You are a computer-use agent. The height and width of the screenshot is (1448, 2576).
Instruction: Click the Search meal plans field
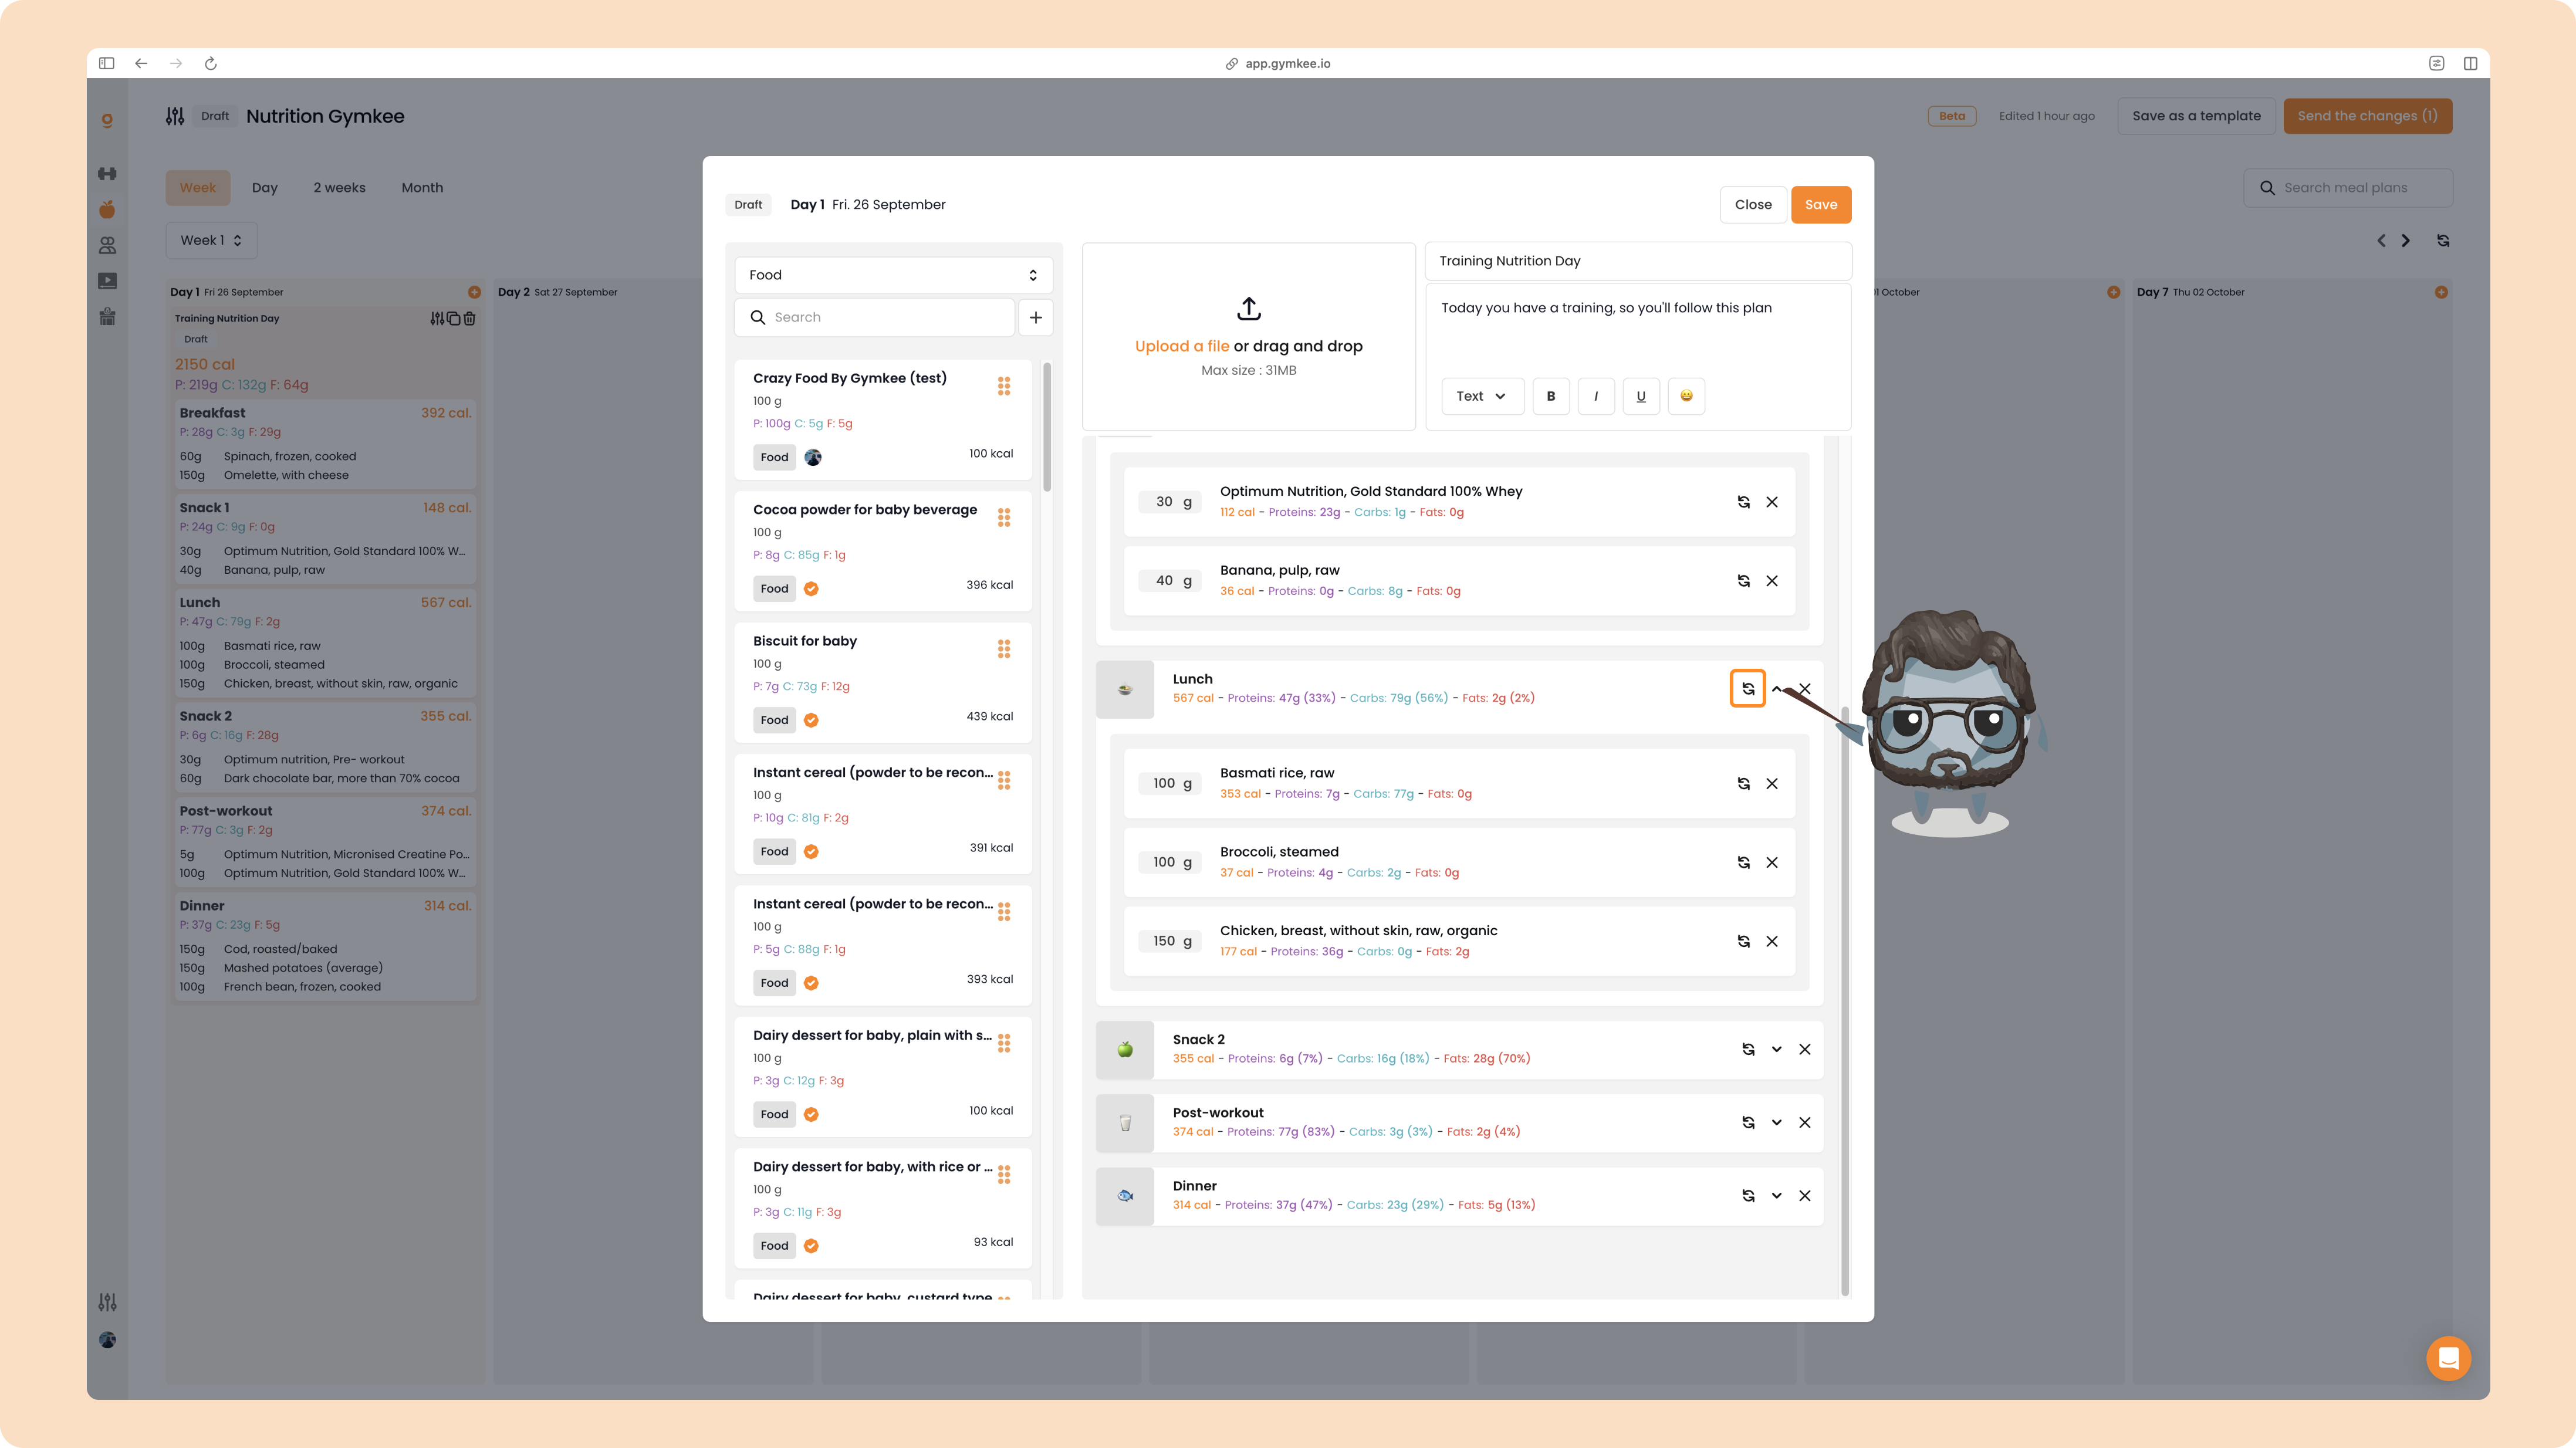pyautogui.click(x=2347, y=188)
